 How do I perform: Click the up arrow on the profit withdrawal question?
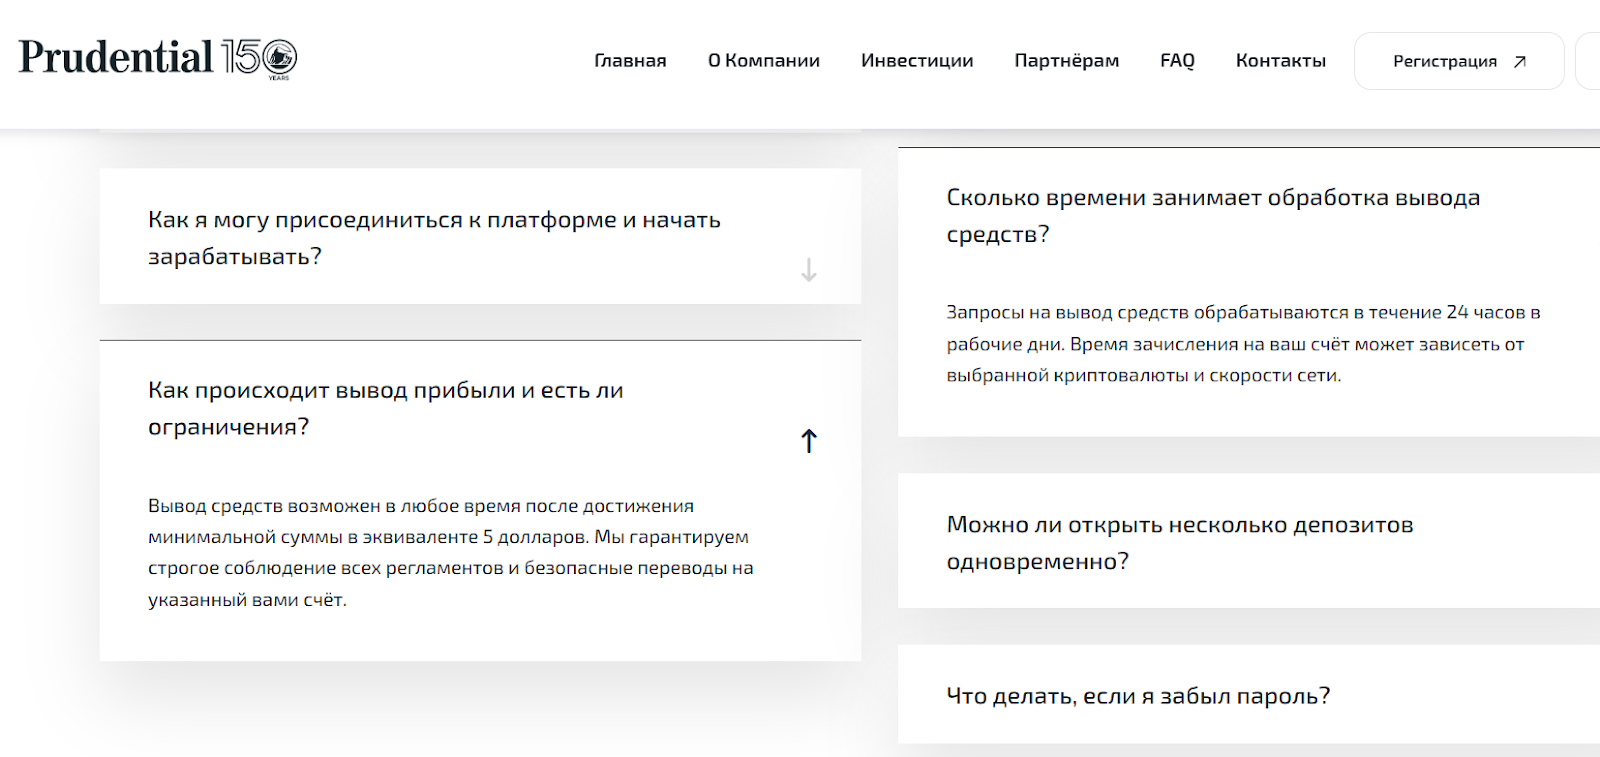809,441
